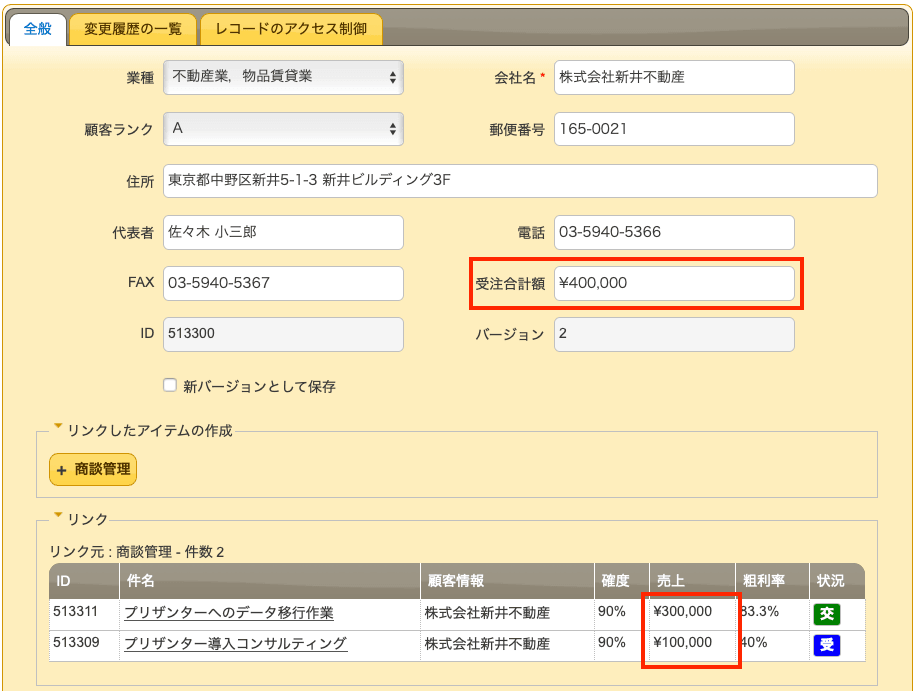Open プリザンター導入コンサルティング link

tap(235, 644)
